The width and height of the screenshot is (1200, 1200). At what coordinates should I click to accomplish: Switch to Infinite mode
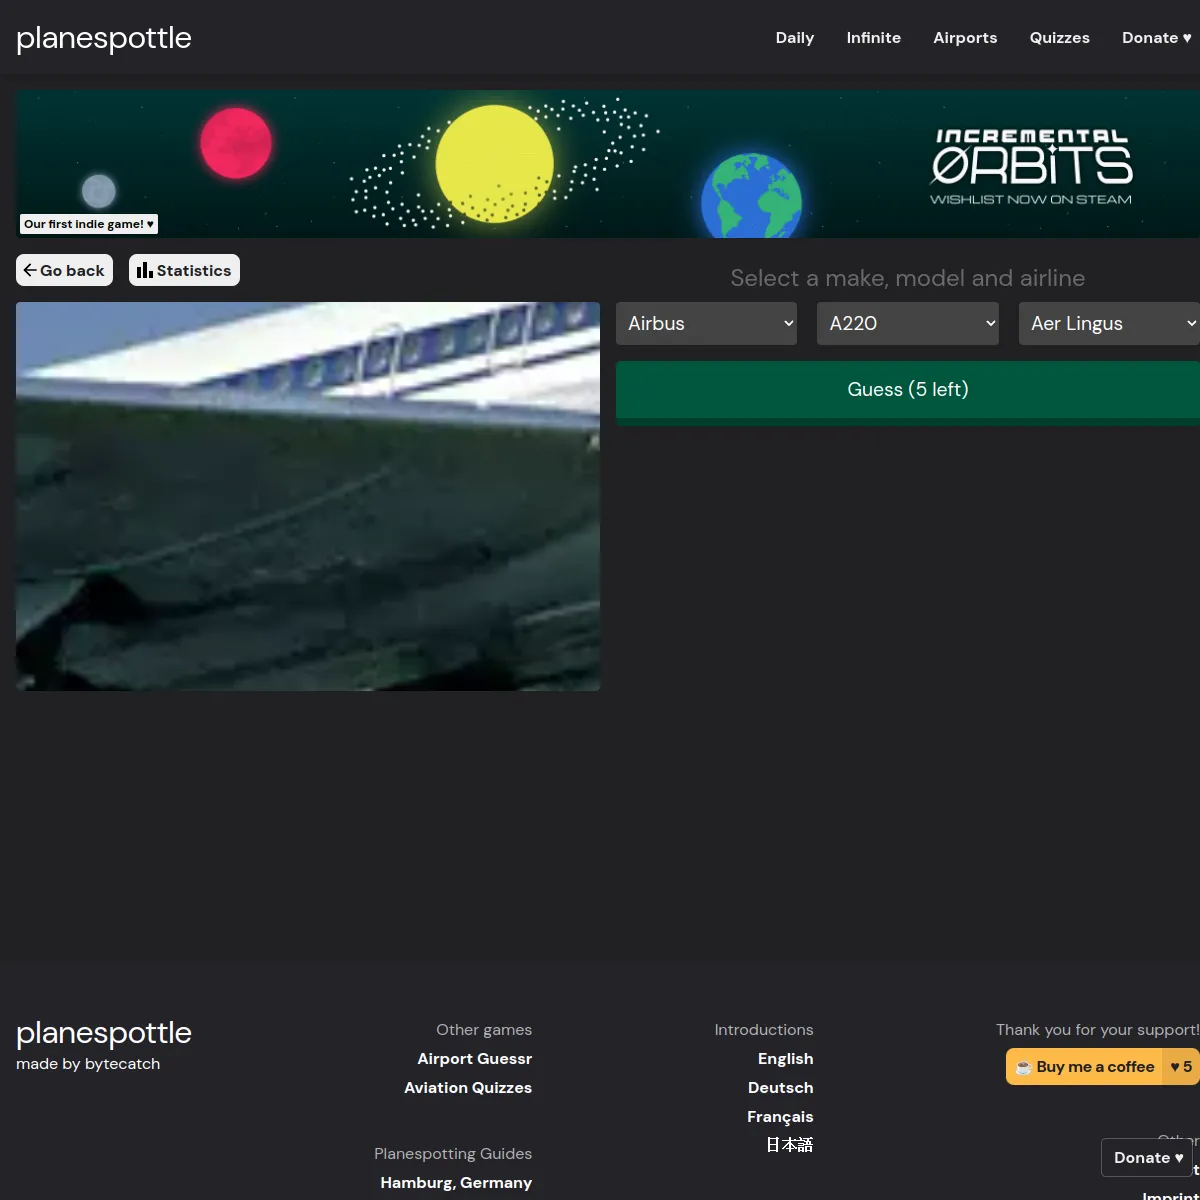pyautogui.click(x=874, y=38)
